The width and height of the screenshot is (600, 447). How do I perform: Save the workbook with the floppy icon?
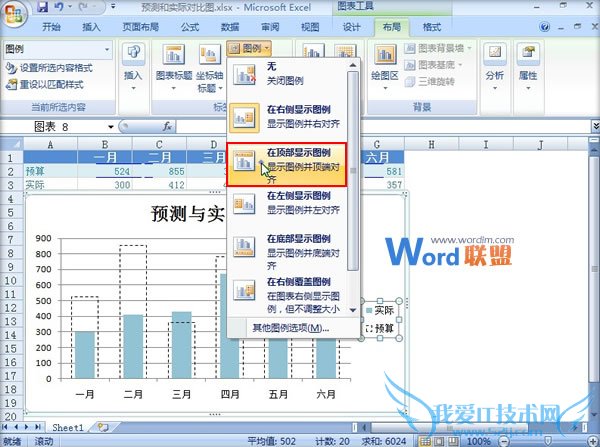pos(43,7)
